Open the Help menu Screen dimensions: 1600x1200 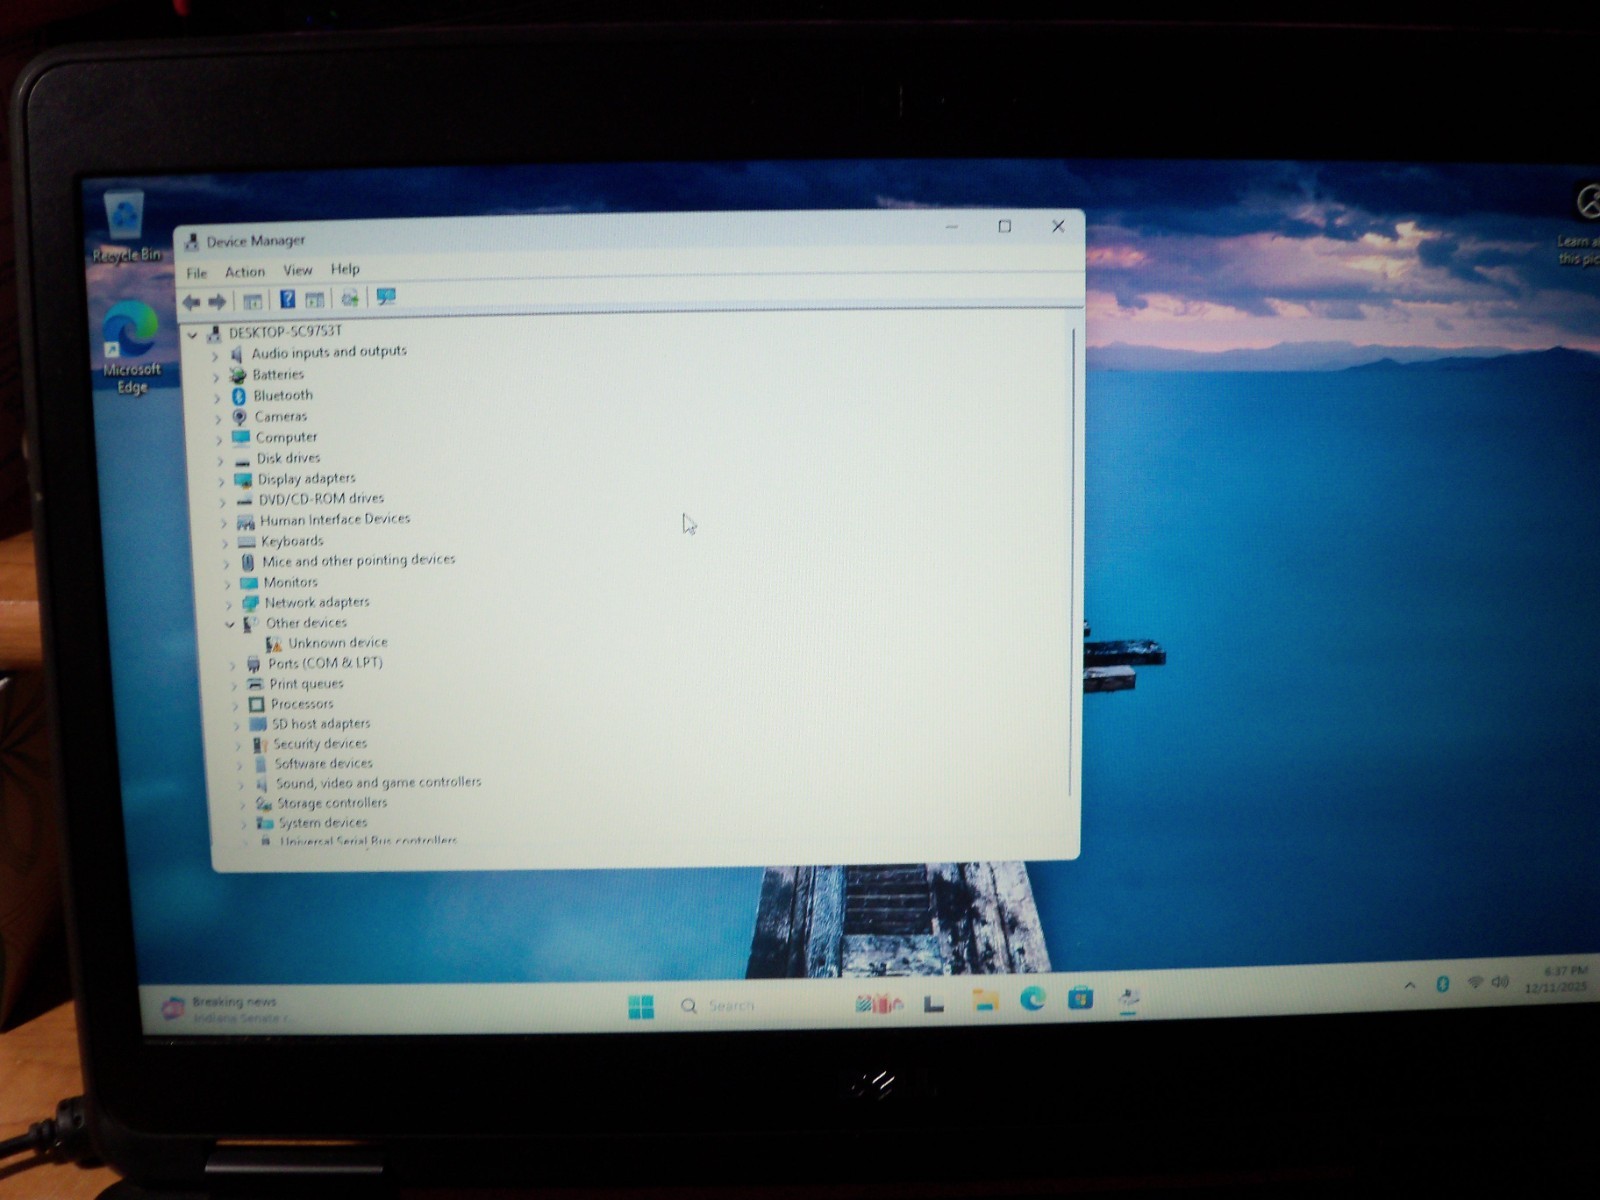tap(345, 269)
